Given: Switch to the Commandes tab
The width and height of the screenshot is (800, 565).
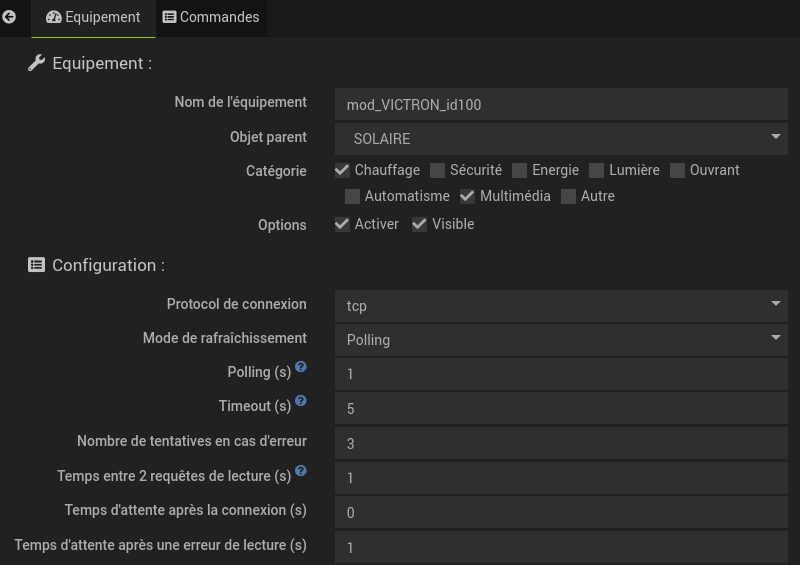Looking at the screenshot, I should 211,17.
